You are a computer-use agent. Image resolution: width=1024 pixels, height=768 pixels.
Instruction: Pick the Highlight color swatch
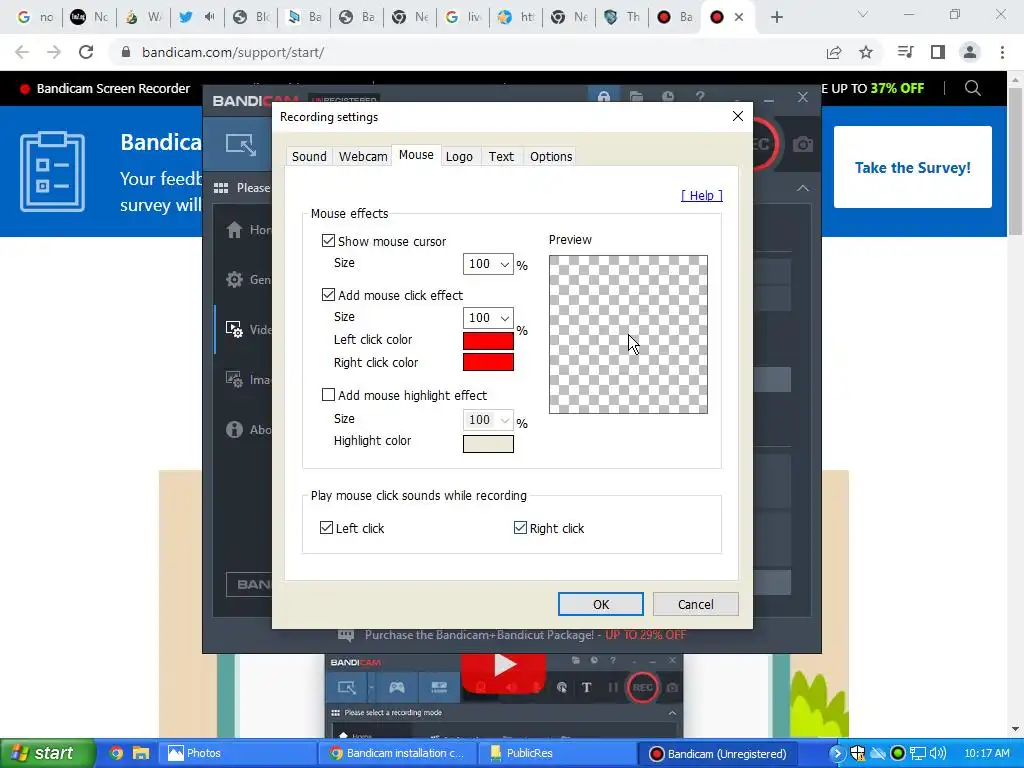click(488, 444)
